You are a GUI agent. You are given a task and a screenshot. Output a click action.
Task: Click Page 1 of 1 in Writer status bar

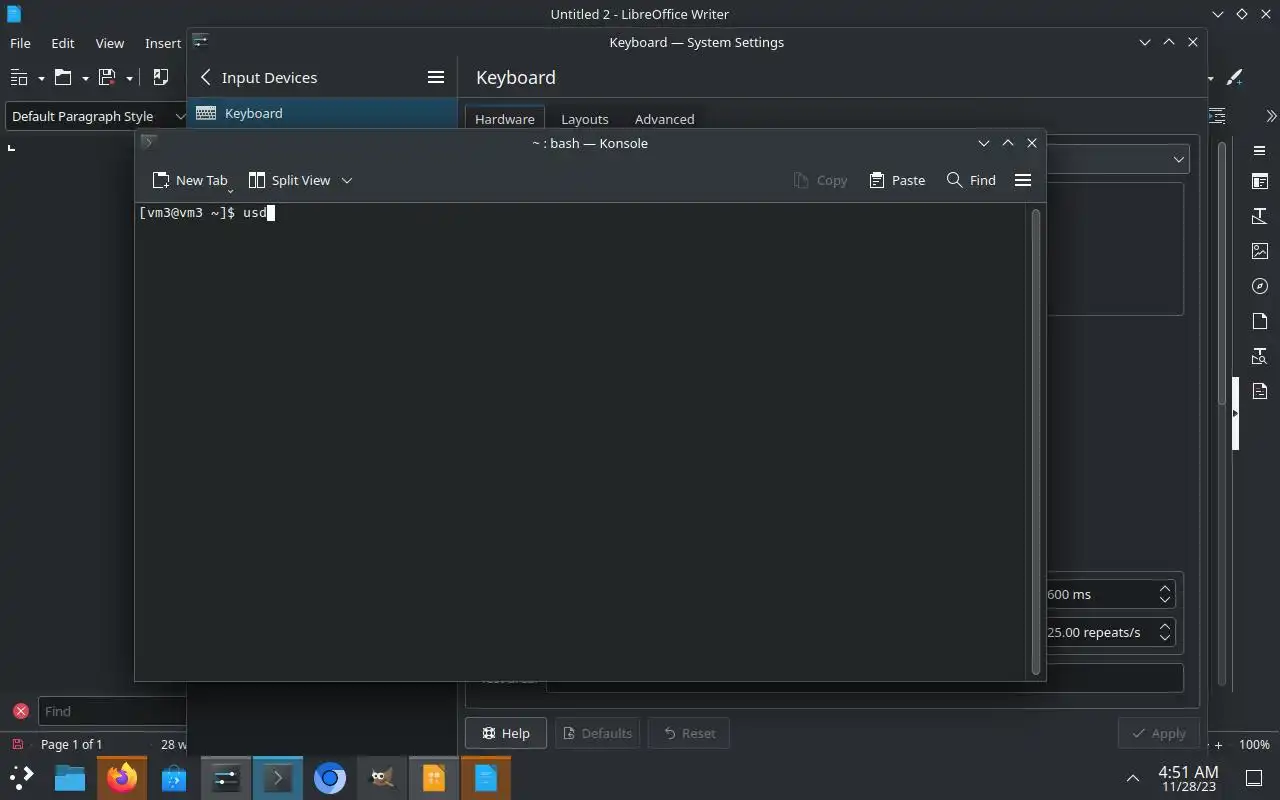(x=71, y=744)
